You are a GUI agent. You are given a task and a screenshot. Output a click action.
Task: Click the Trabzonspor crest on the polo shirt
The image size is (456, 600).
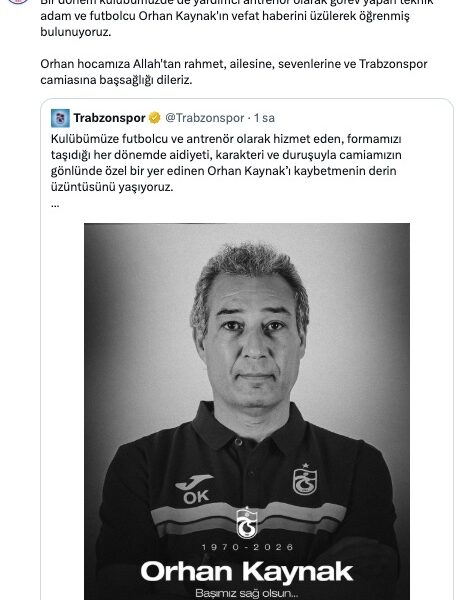click(x=305, y=479)
